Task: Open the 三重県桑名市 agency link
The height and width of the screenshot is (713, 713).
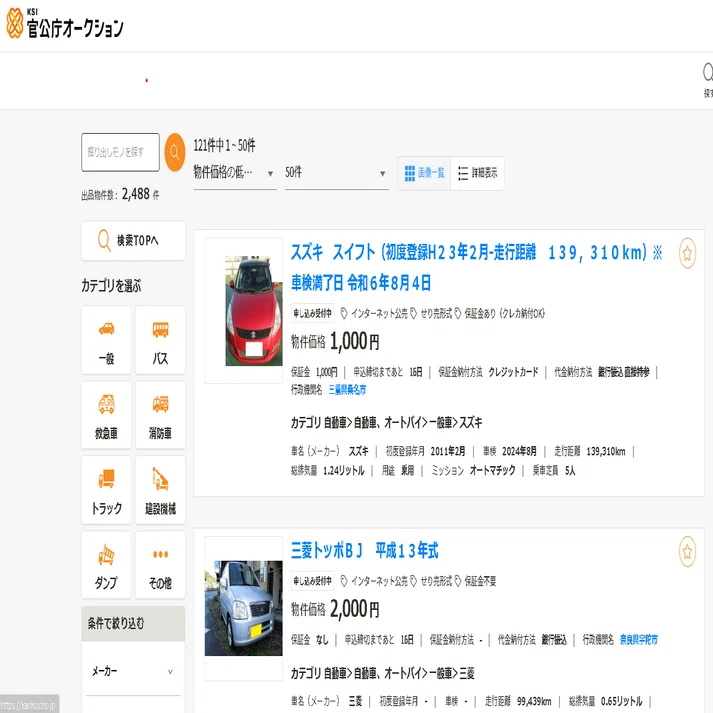Action: point(347,390)
